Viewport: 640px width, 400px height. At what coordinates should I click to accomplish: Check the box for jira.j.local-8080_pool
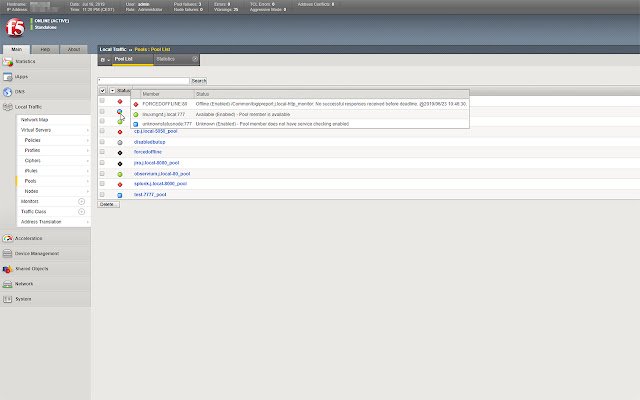[x=102, y=162]
